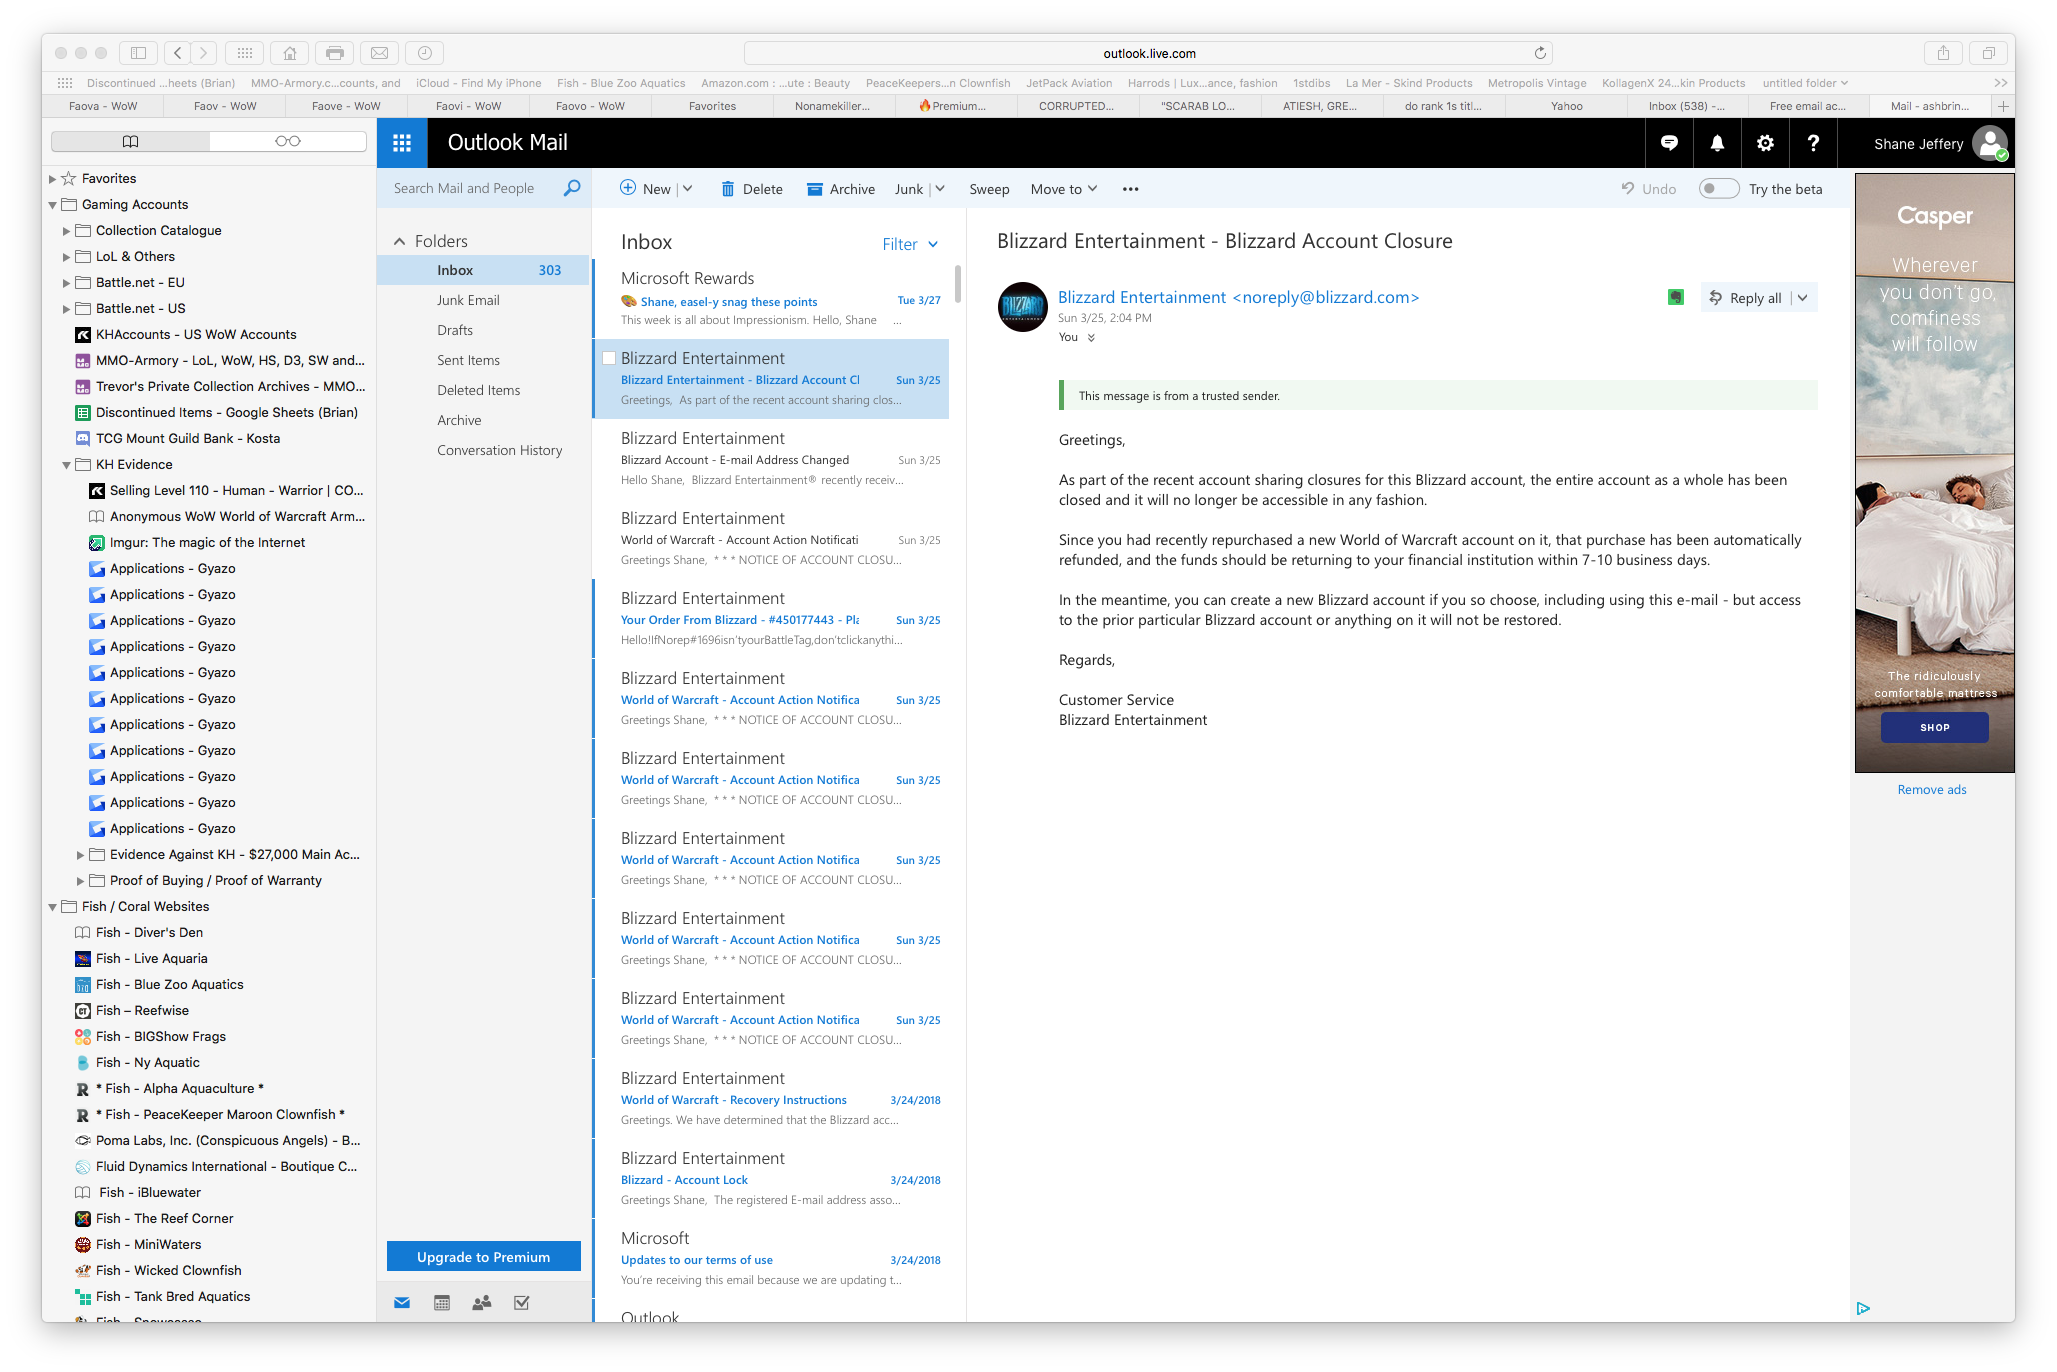The height and width of the screenshot is (1372, 2057).
Task: Expand the Reply all dropdown arrow
Action: click(1803, 297)
